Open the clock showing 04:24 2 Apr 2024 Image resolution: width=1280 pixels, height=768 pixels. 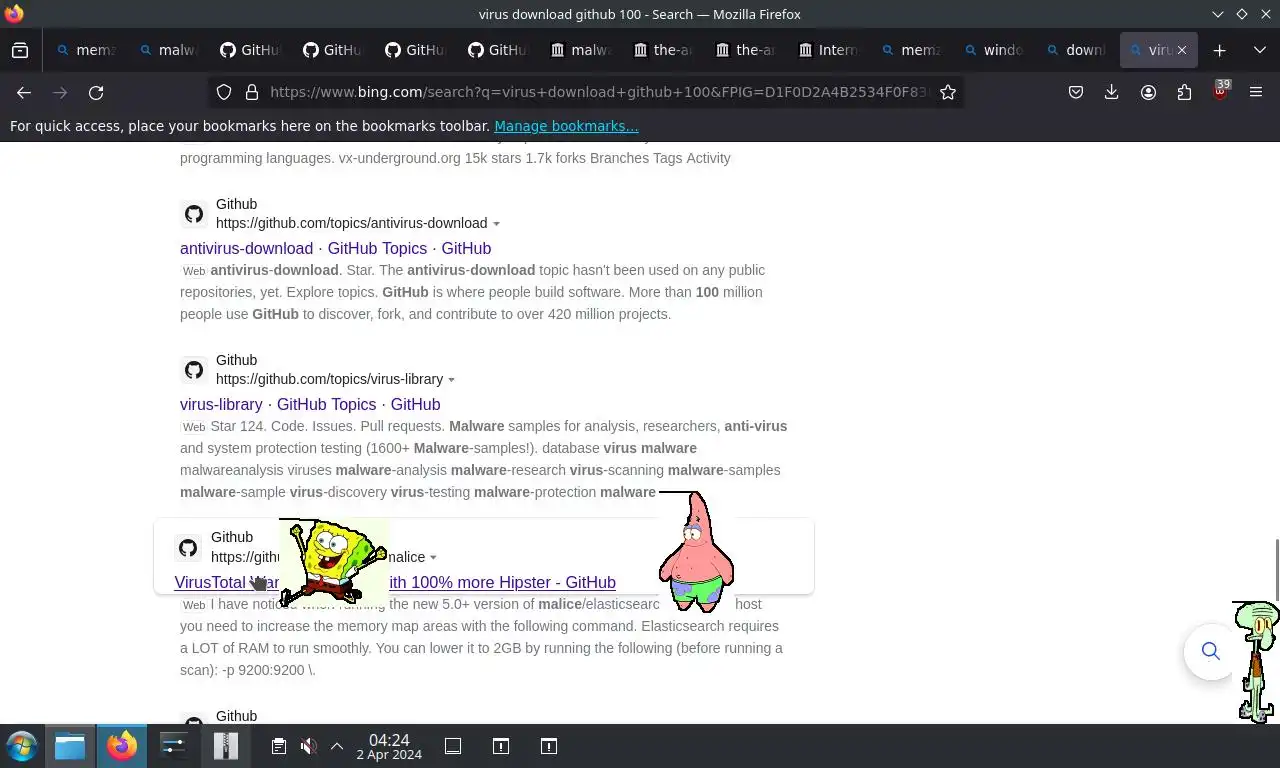tap(389, 747)
